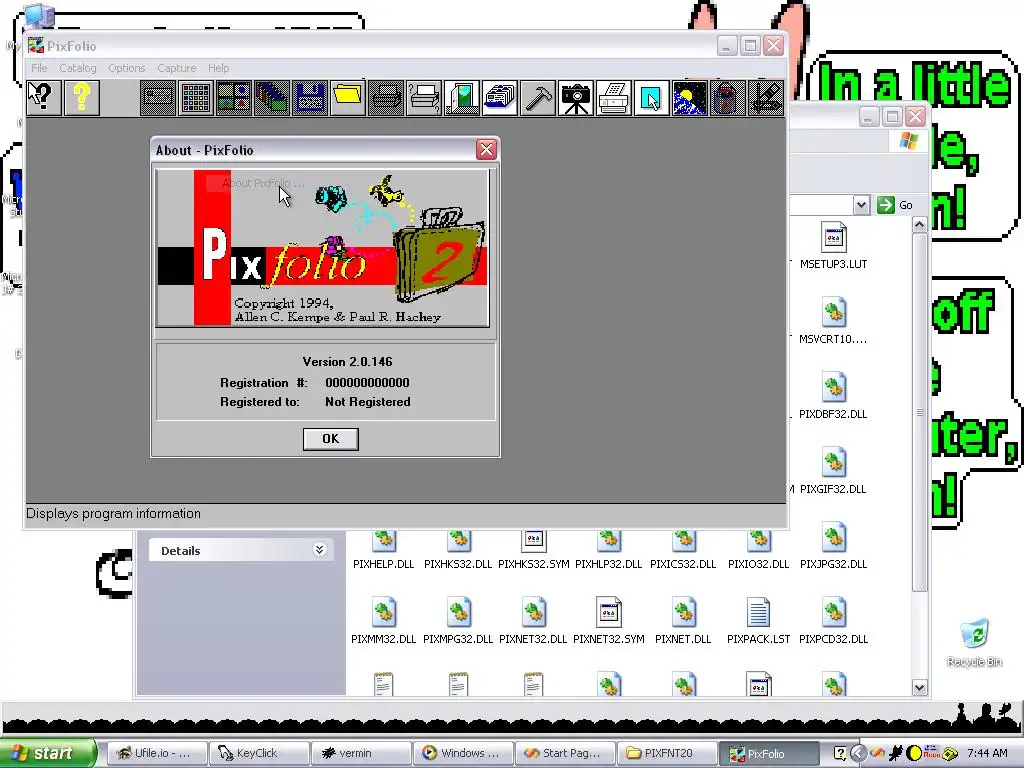Screen dimensions: 1024x768
Task: Click the gray eraser edit toolbar icon
Action: [765, 98]
